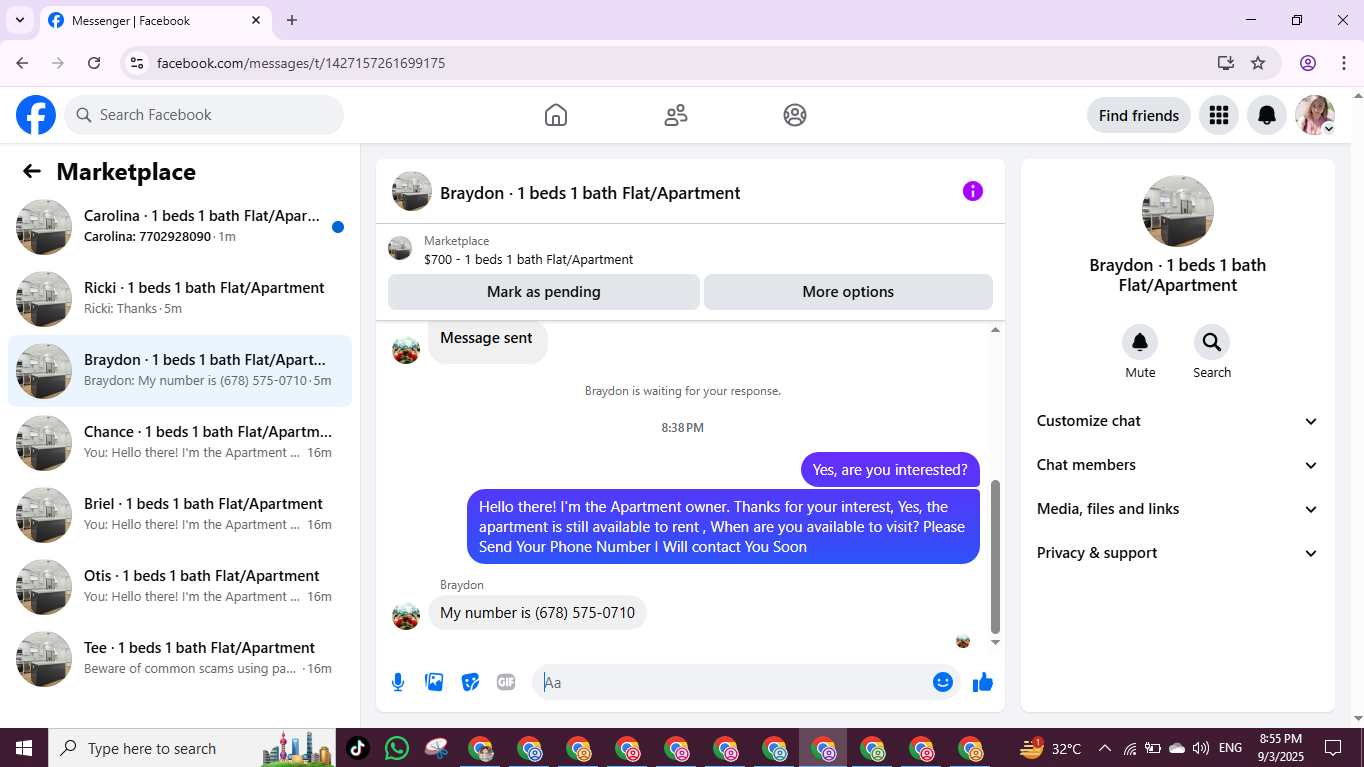Choose a sticker from the sticker icon
Screen dimensions: 1364x767
click(x=470, y=682)
